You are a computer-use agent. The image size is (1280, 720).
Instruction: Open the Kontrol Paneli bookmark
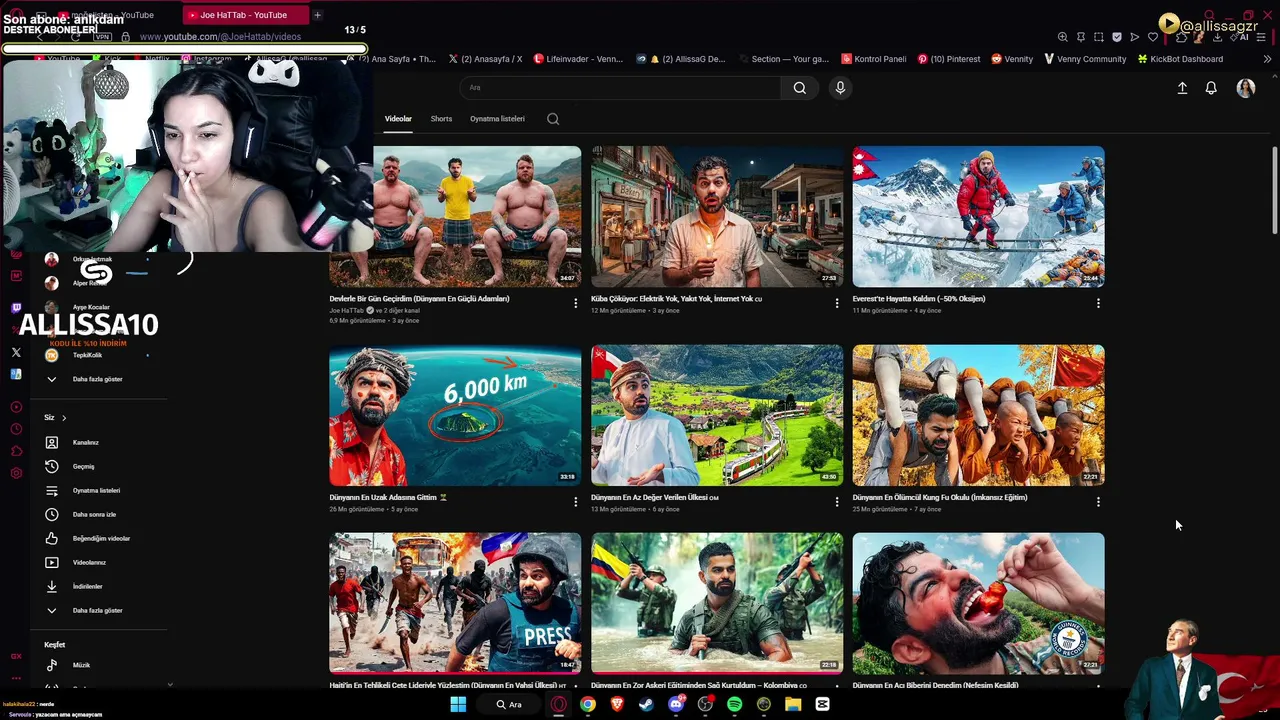tap(874, 59)
